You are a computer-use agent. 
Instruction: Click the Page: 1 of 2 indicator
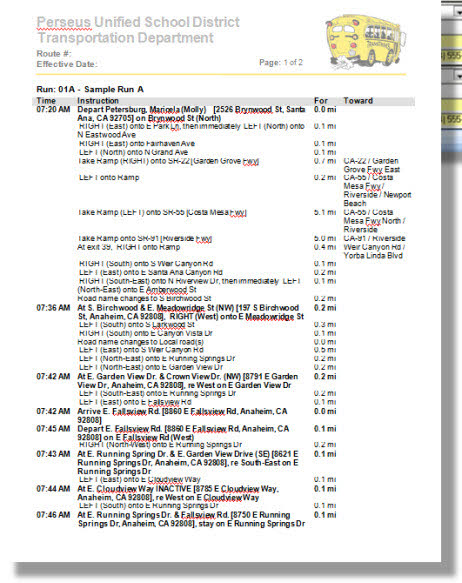(281, 62)
